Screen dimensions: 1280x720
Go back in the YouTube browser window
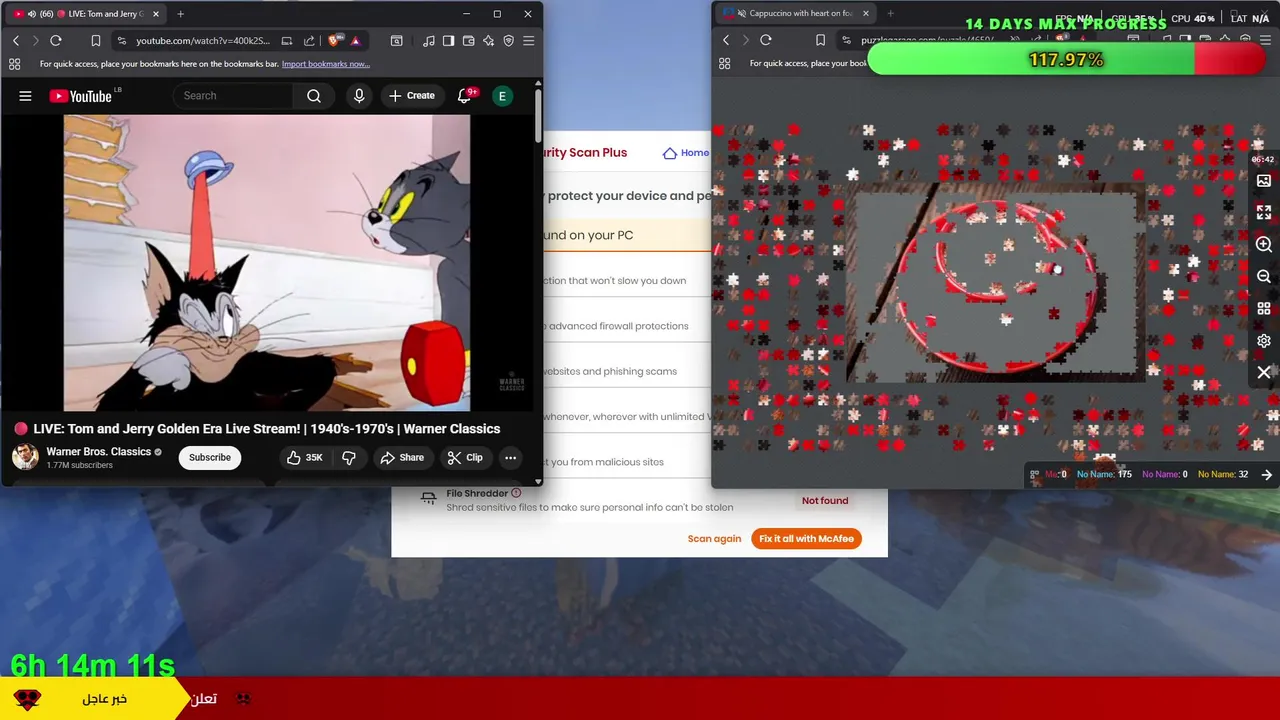[16, 41]
